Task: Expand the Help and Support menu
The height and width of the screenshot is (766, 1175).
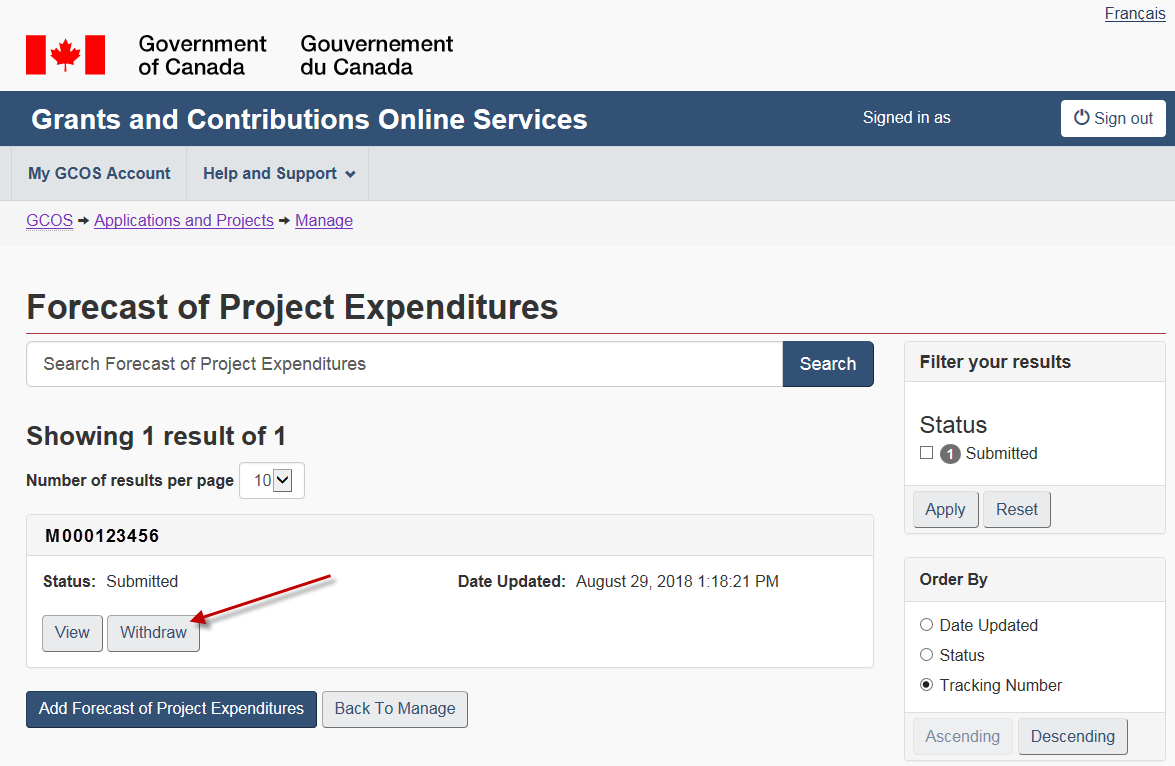Action: click(x=278, y=174)
